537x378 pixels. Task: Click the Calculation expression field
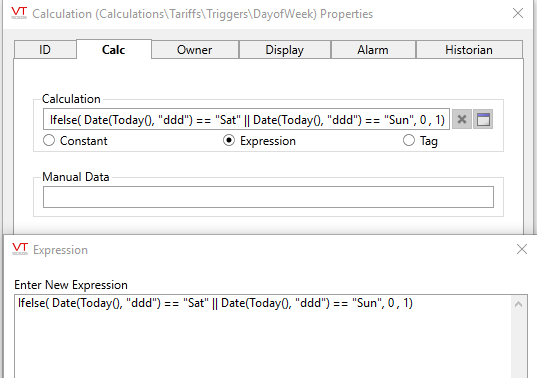coord(246,119)
